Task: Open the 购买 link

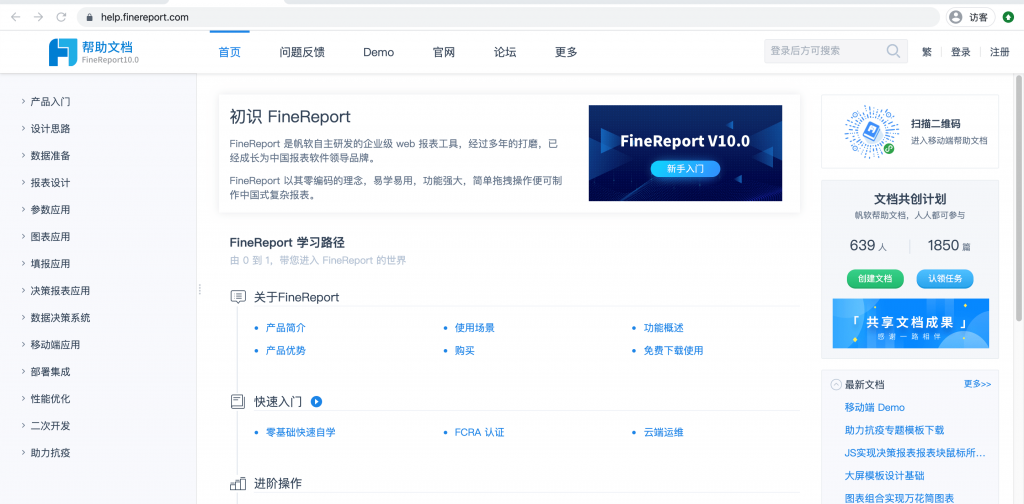Action: 464,351
